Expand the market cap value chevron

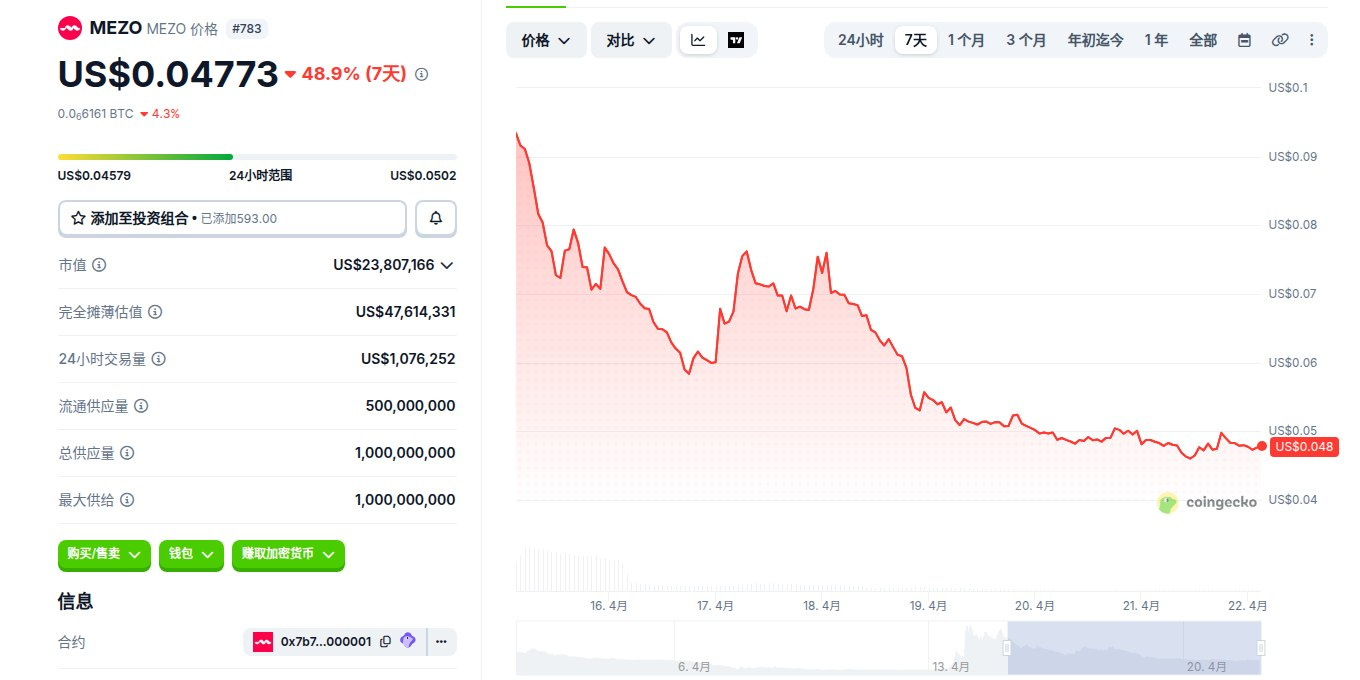447,265
